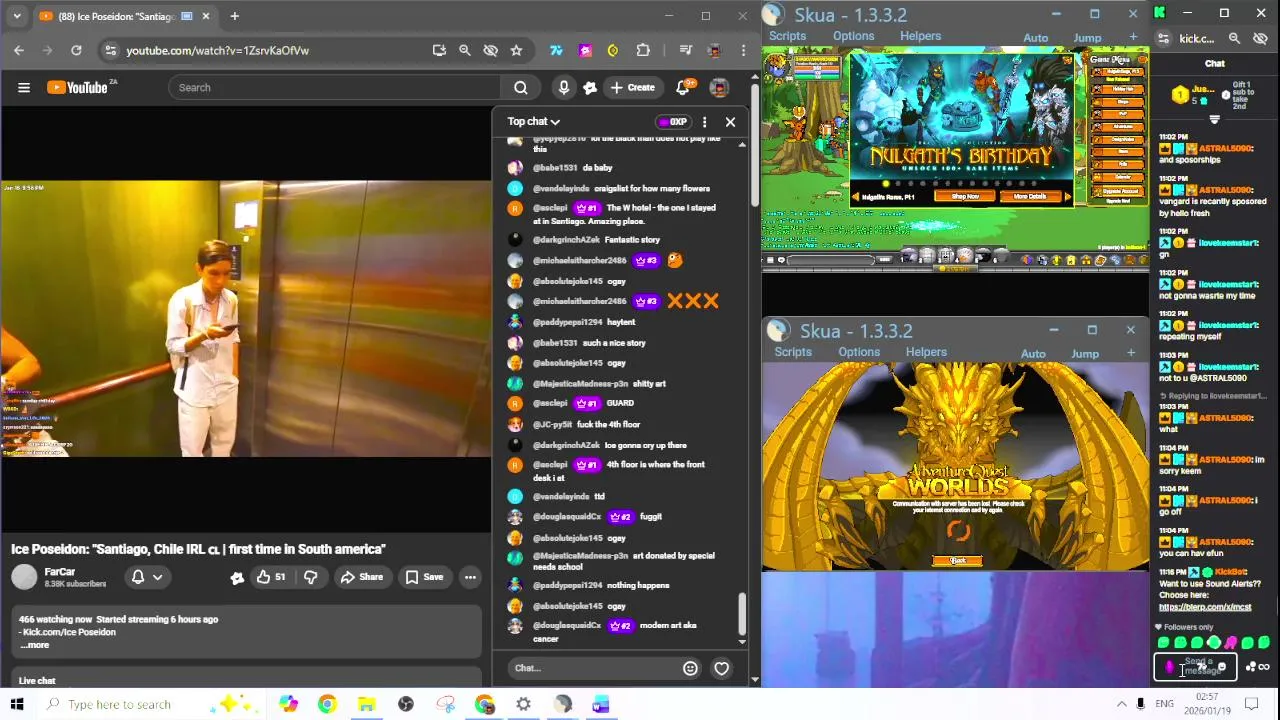This screenshot has width=1280, height=720.
Task: Reload the YouTube page in Chrome
Action: pos(76,50)
